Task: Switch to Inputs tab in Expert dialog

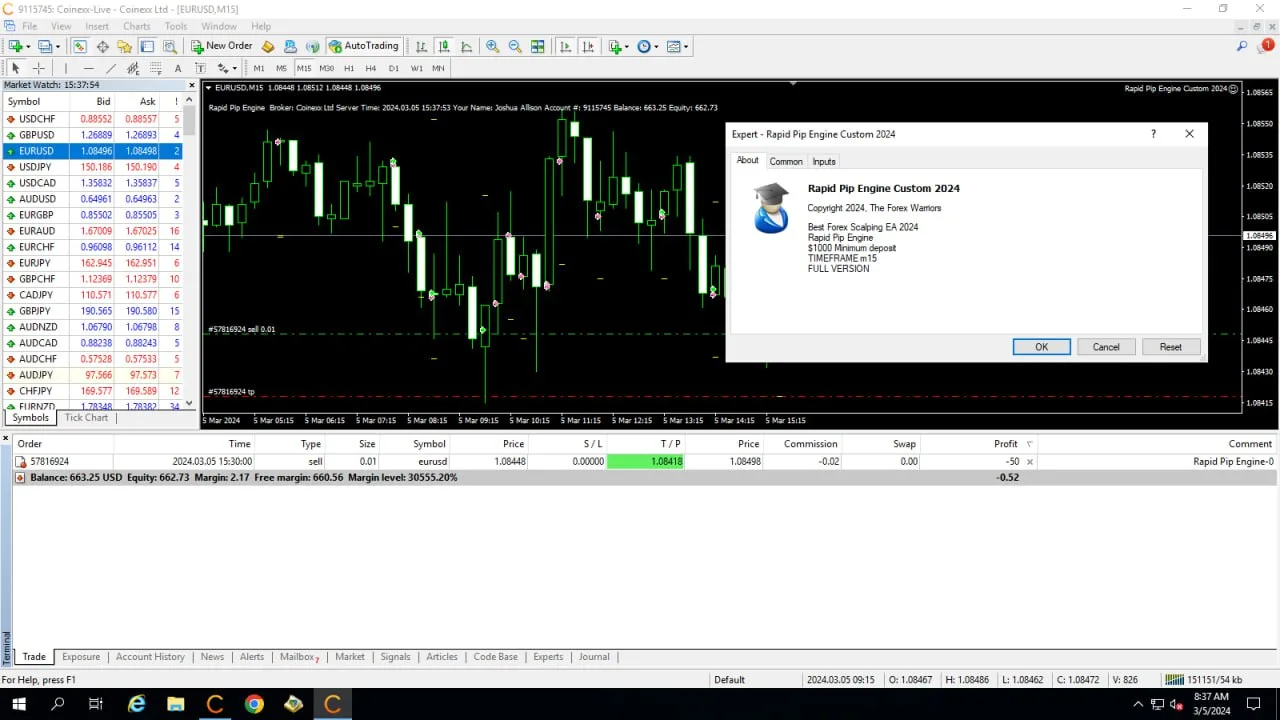Action: 824,161
